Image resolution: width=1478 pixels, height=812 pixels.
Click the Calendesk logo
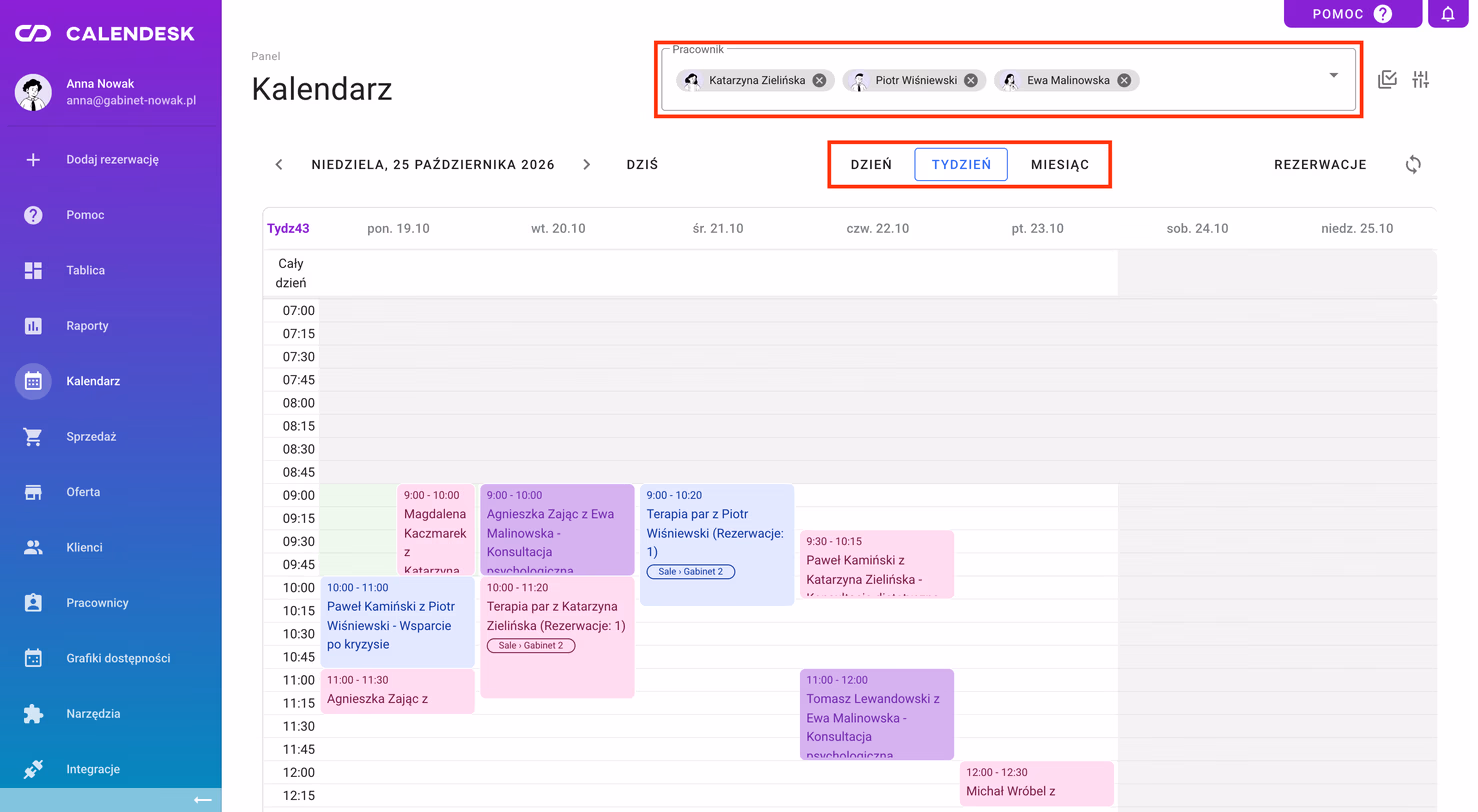tap(104, 34)
